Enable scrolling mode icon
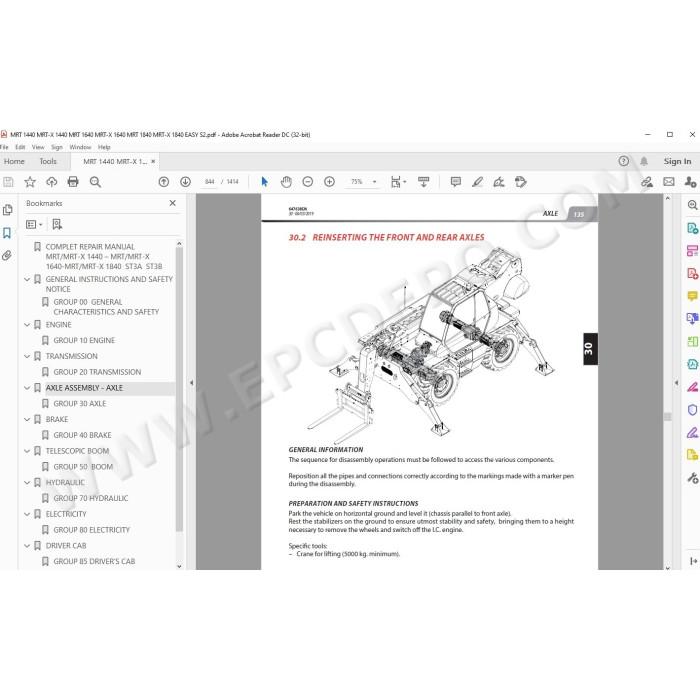Image resolution: width=700 pixels, height=700 pixels. coord(423,182)
